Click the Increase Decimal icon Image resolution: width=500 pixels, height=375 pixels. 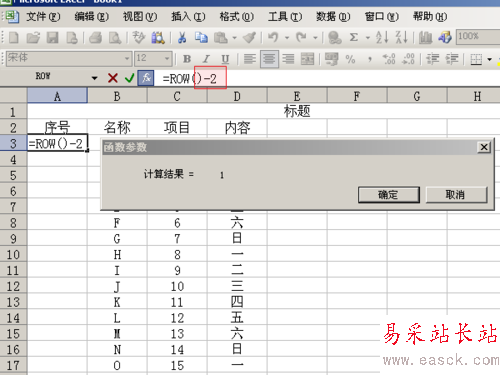(x=389, y=59)
